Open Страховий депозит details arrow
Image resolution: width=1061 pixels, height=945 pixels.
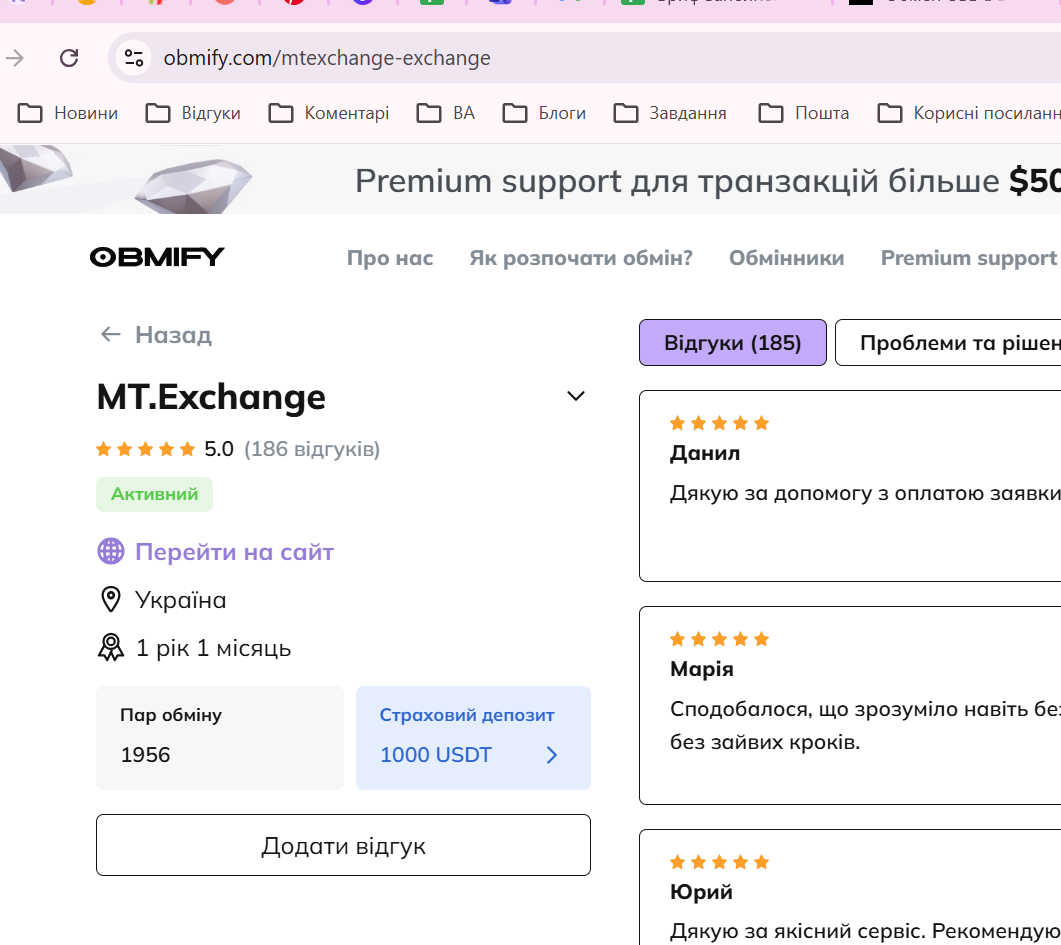click(x=552, y=755)
